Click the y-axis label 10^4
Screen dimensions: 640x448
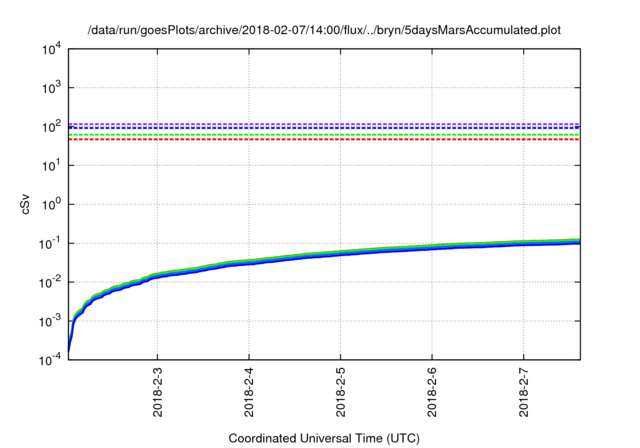tap(51, 49)
